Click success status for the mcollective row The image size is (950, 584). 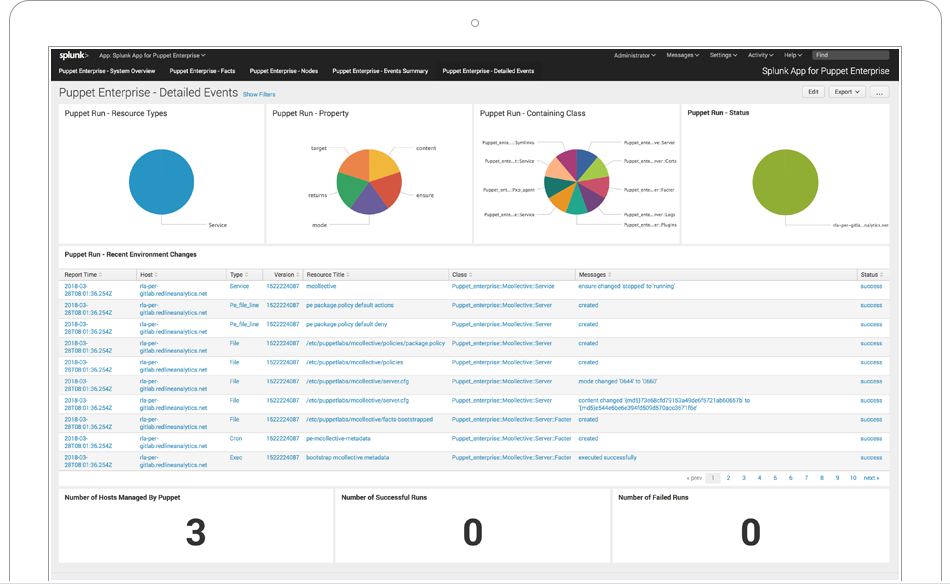[871, 287]
